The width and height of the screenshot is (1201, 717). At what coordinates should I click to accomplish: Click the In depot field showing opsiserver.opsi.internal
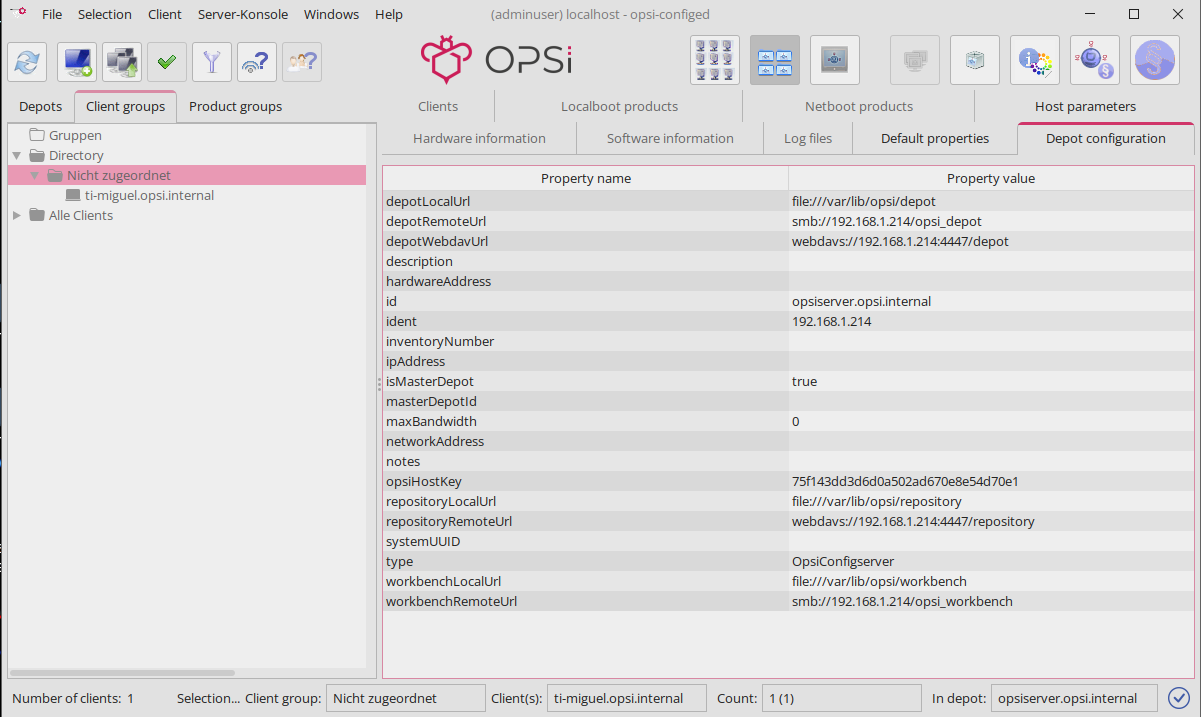point(1074,698)
